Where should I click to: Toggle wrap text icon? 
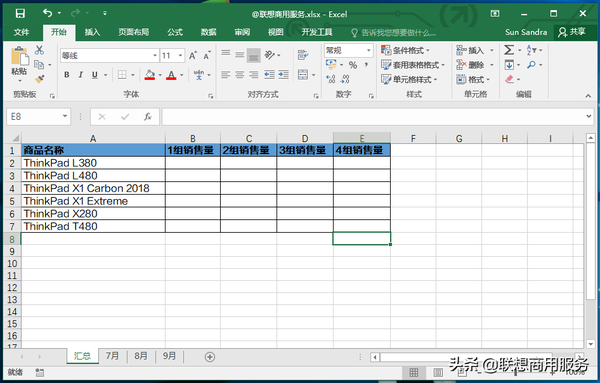coord(303,55)
